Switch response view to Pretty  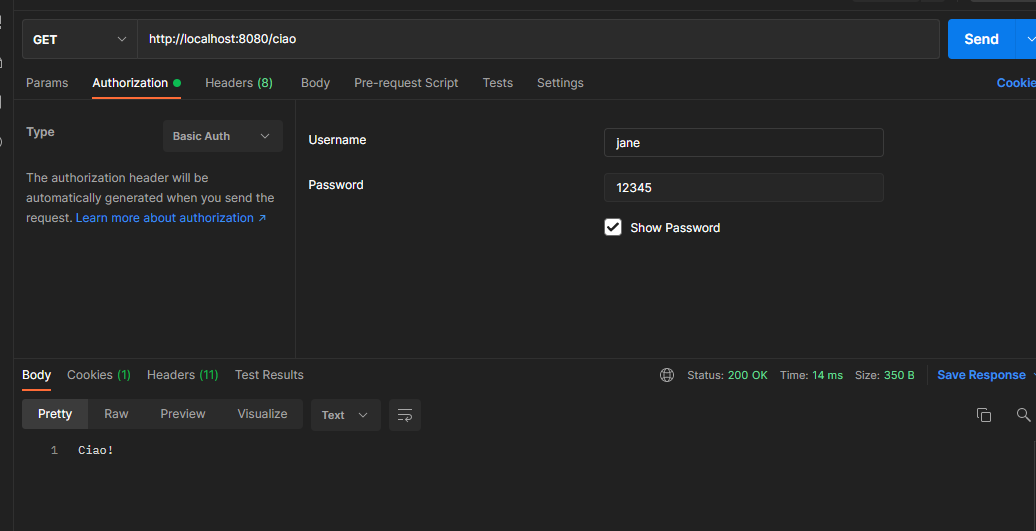[x=55, y=413]
